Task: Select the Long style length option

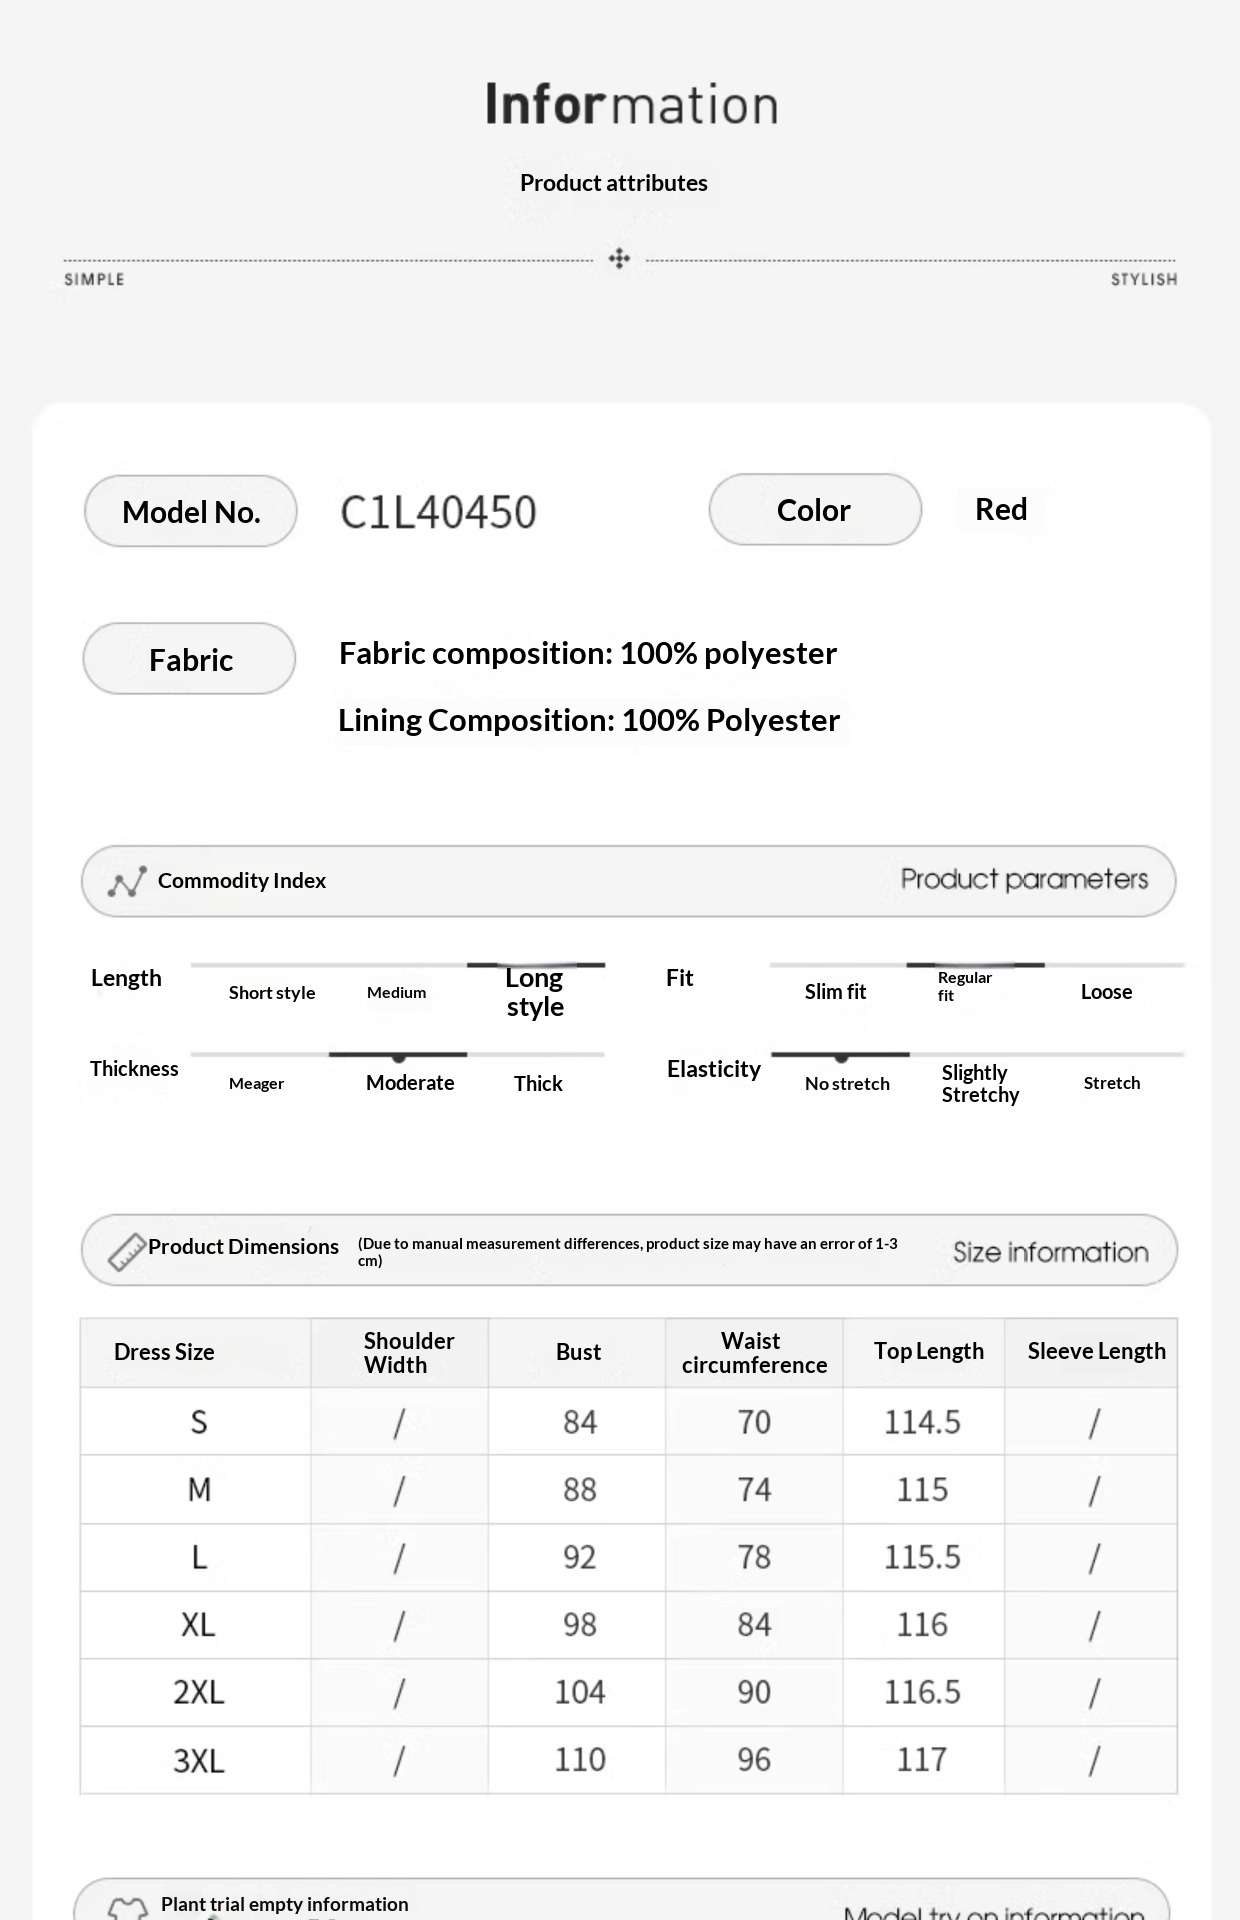Action: click(535, 991)
